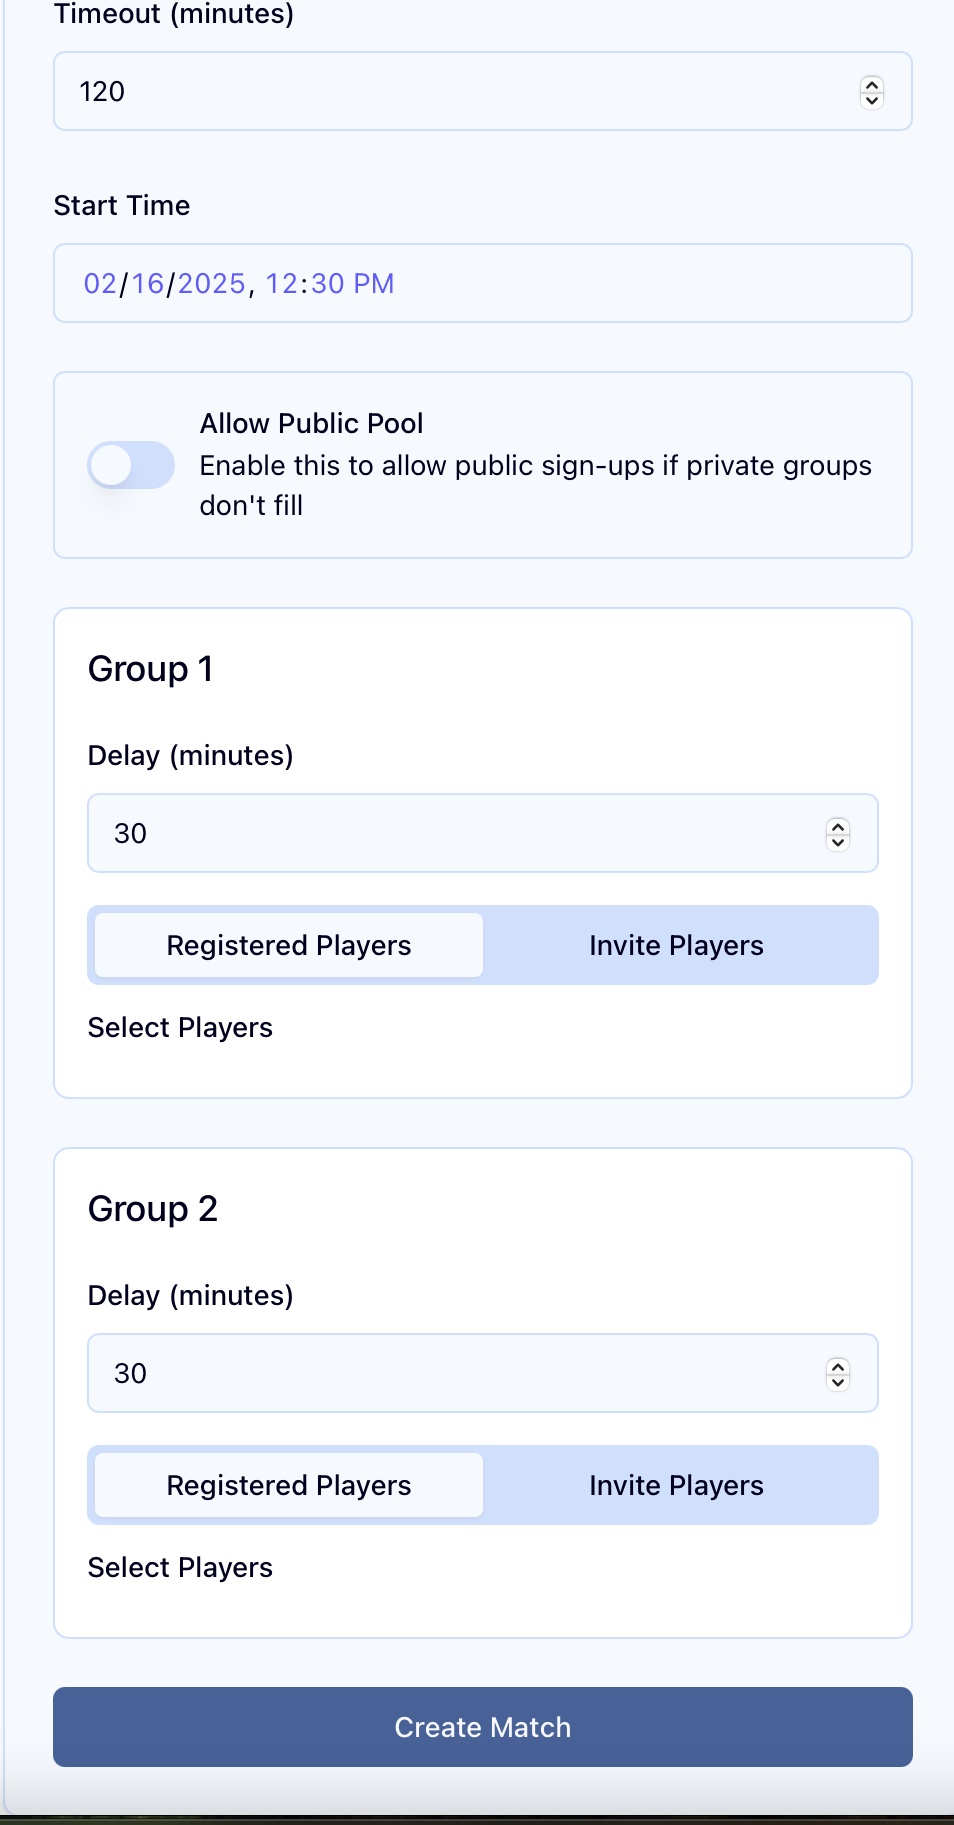
Task: Open the Start Time date picker
Action: [483, 283]
